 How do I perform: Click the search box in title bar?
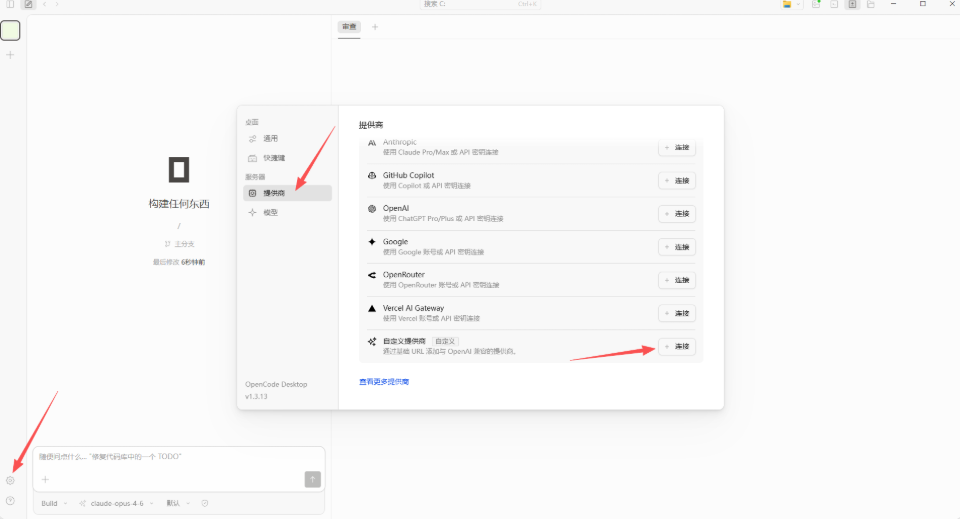coord(481,4)
